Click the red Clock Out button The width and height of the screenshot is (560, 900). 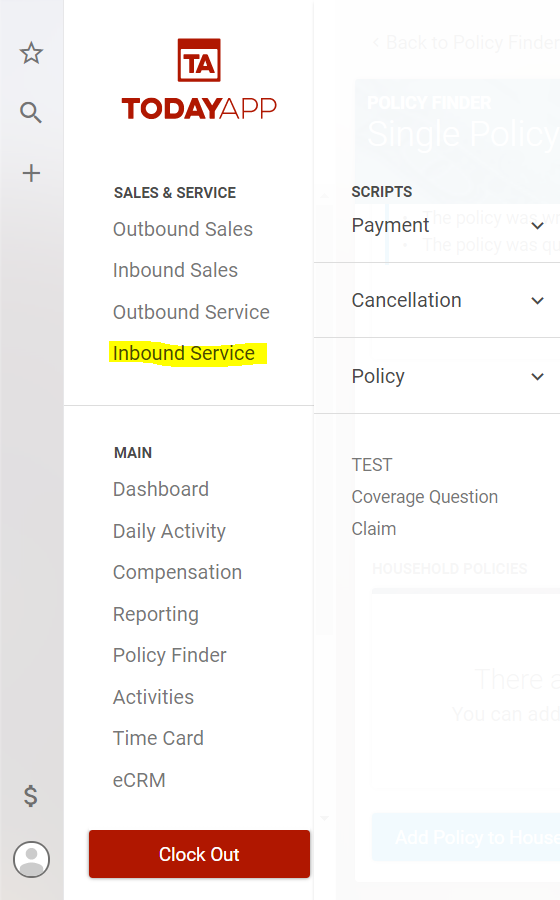(x=199, y=854)
